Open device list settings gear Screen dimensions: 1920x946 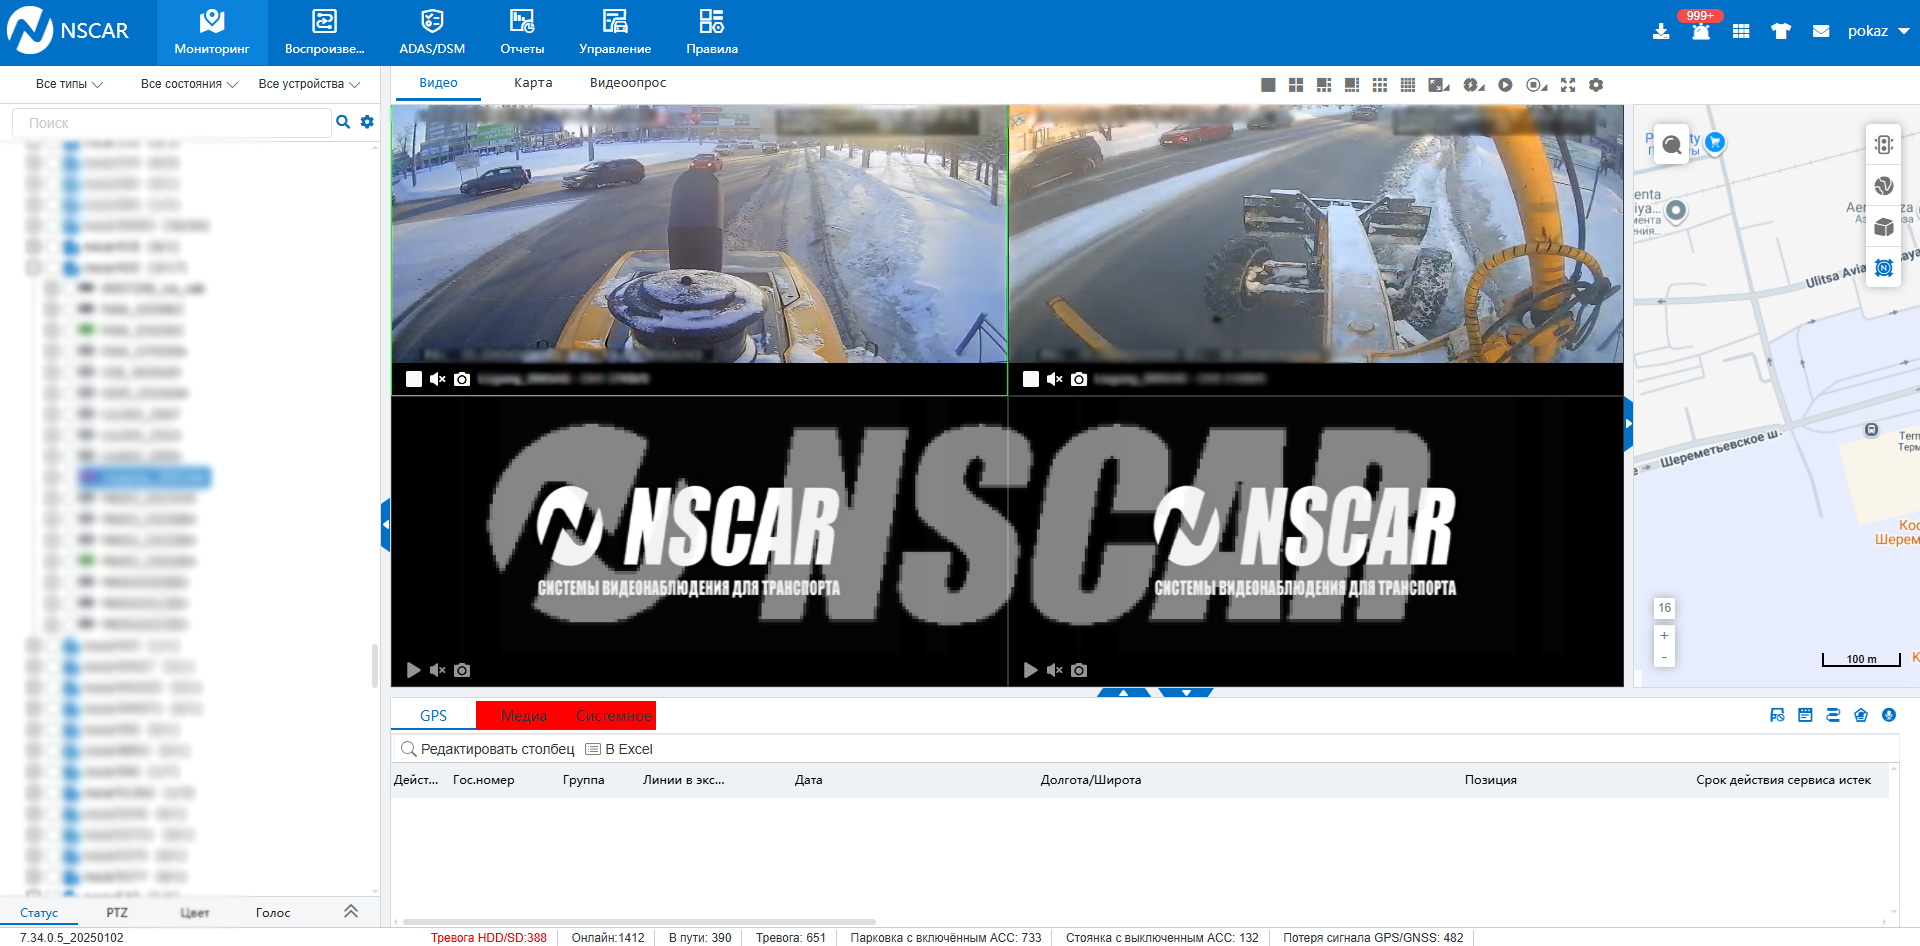point(367,122)
